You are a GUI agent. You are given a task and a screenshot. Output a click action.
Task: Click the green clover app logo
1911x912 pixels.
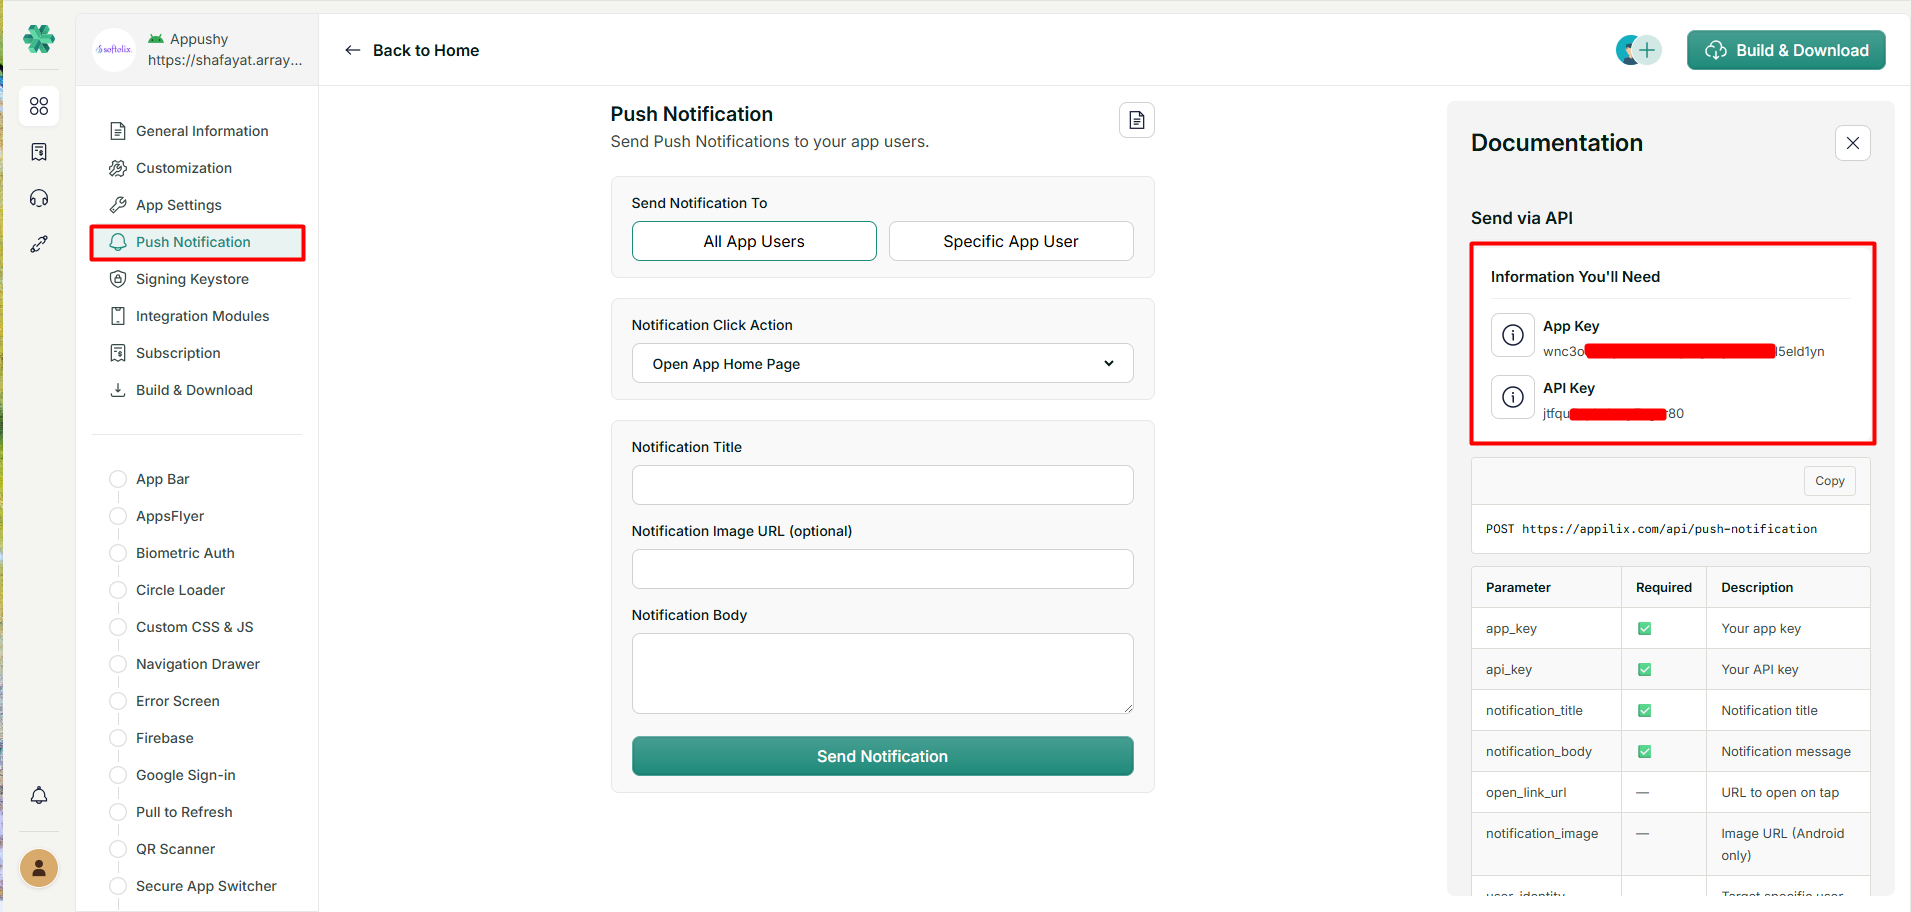click(39, 39)
